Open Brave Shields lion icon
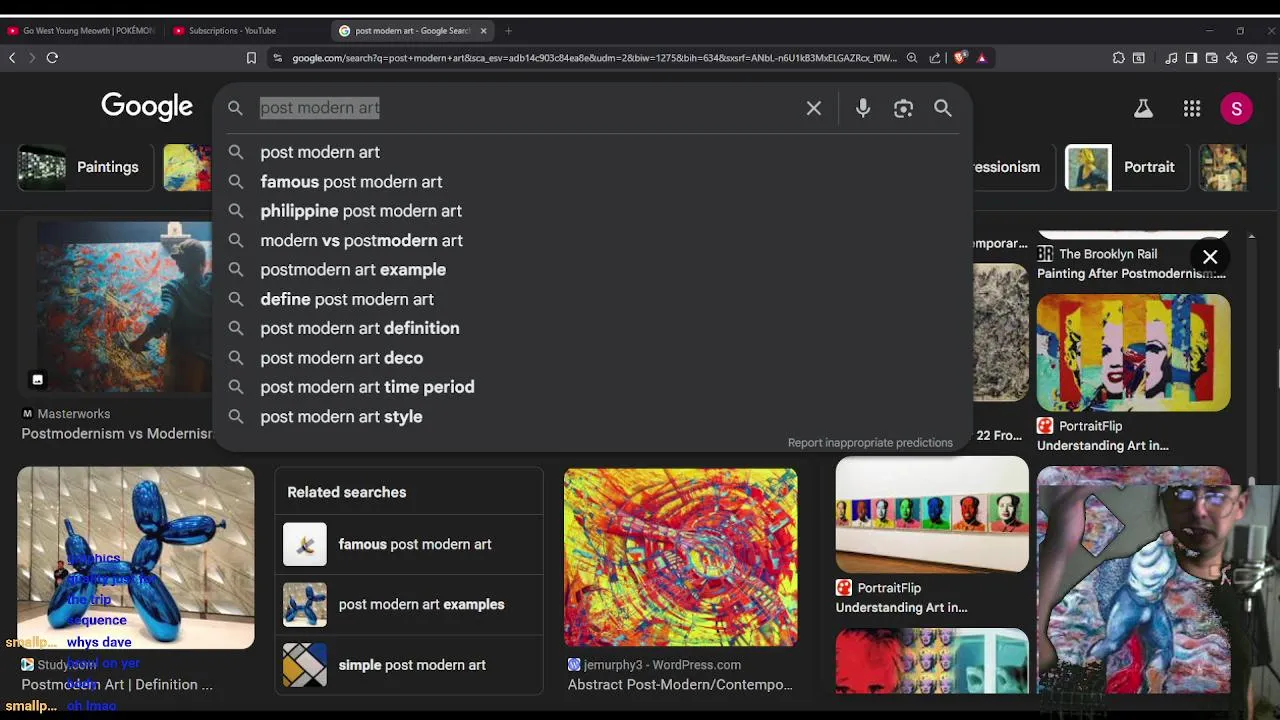The image size is (1280, 720). (x=960, y=58)
